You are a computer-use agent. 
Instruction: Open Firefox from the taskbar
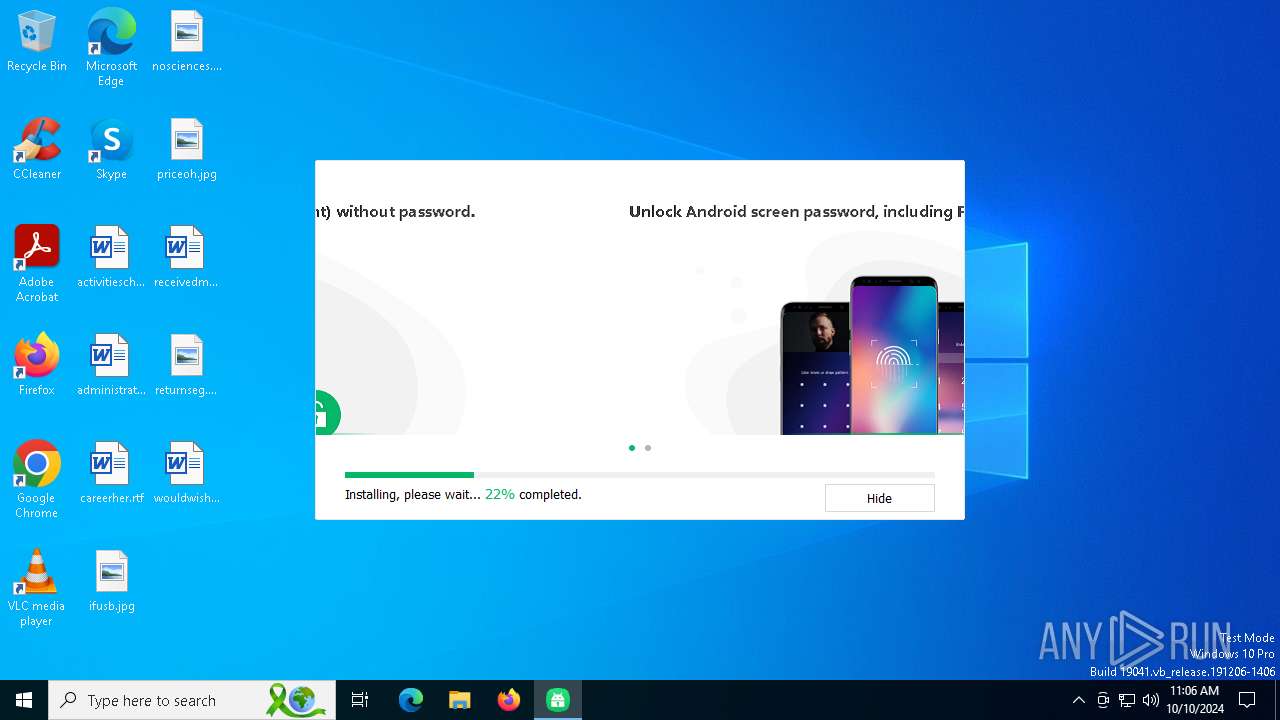pos(509,700)
